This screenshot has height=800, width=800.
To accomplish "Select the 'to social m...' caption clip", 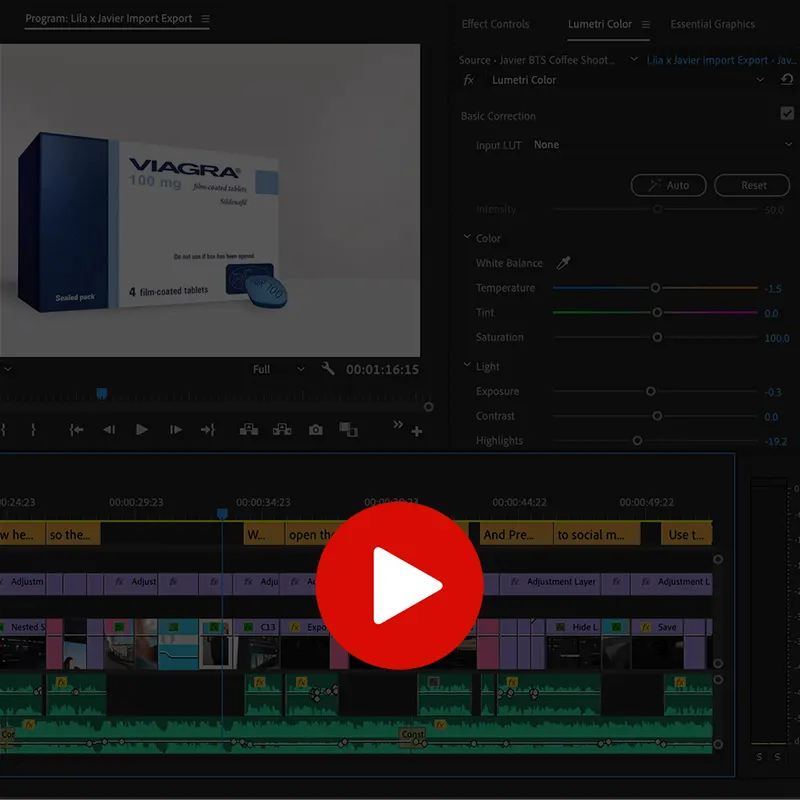I will (596, 534).
